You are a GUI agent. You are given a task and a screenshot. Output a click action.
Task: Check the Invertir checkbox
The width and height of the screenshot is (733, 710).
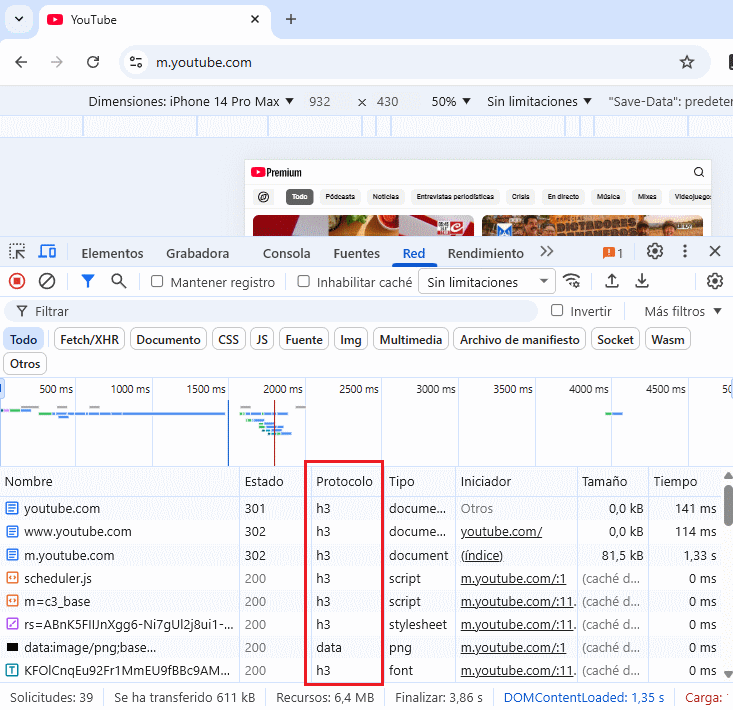557,310
